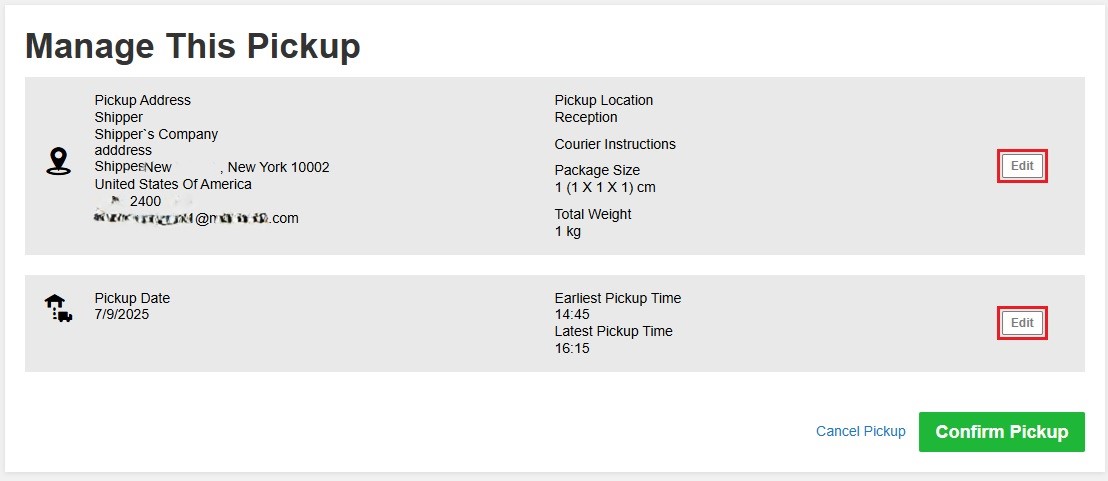Screen dimensions: 1108x481
Task: Confirm the pickup with the green button
Action: click(x=1001, y=432)
